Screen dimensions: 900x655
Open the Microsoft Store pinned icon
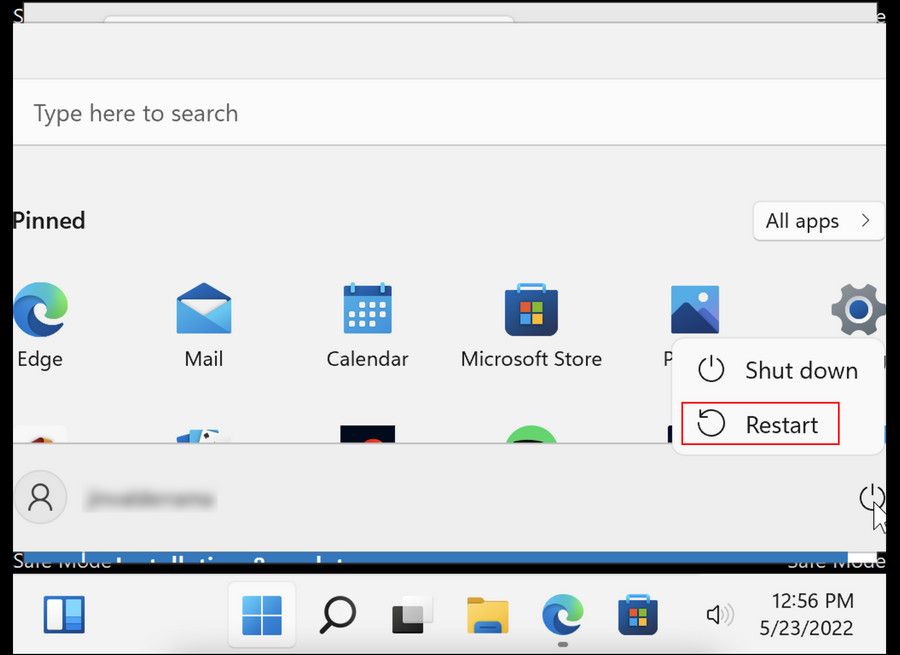[531, 310]
